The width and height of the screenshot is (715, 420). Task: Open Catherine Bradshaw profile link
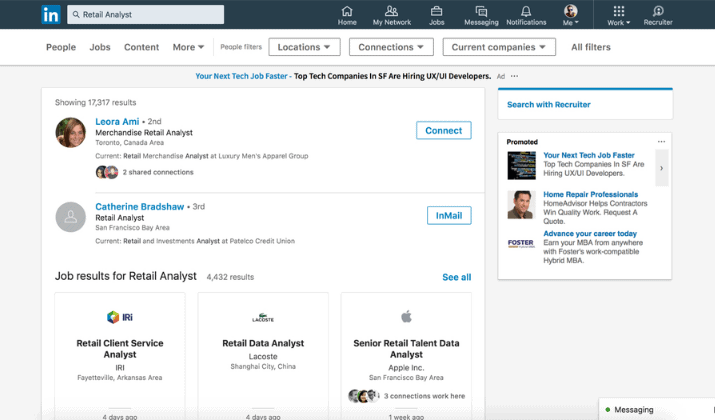click(x=140, y=207)
